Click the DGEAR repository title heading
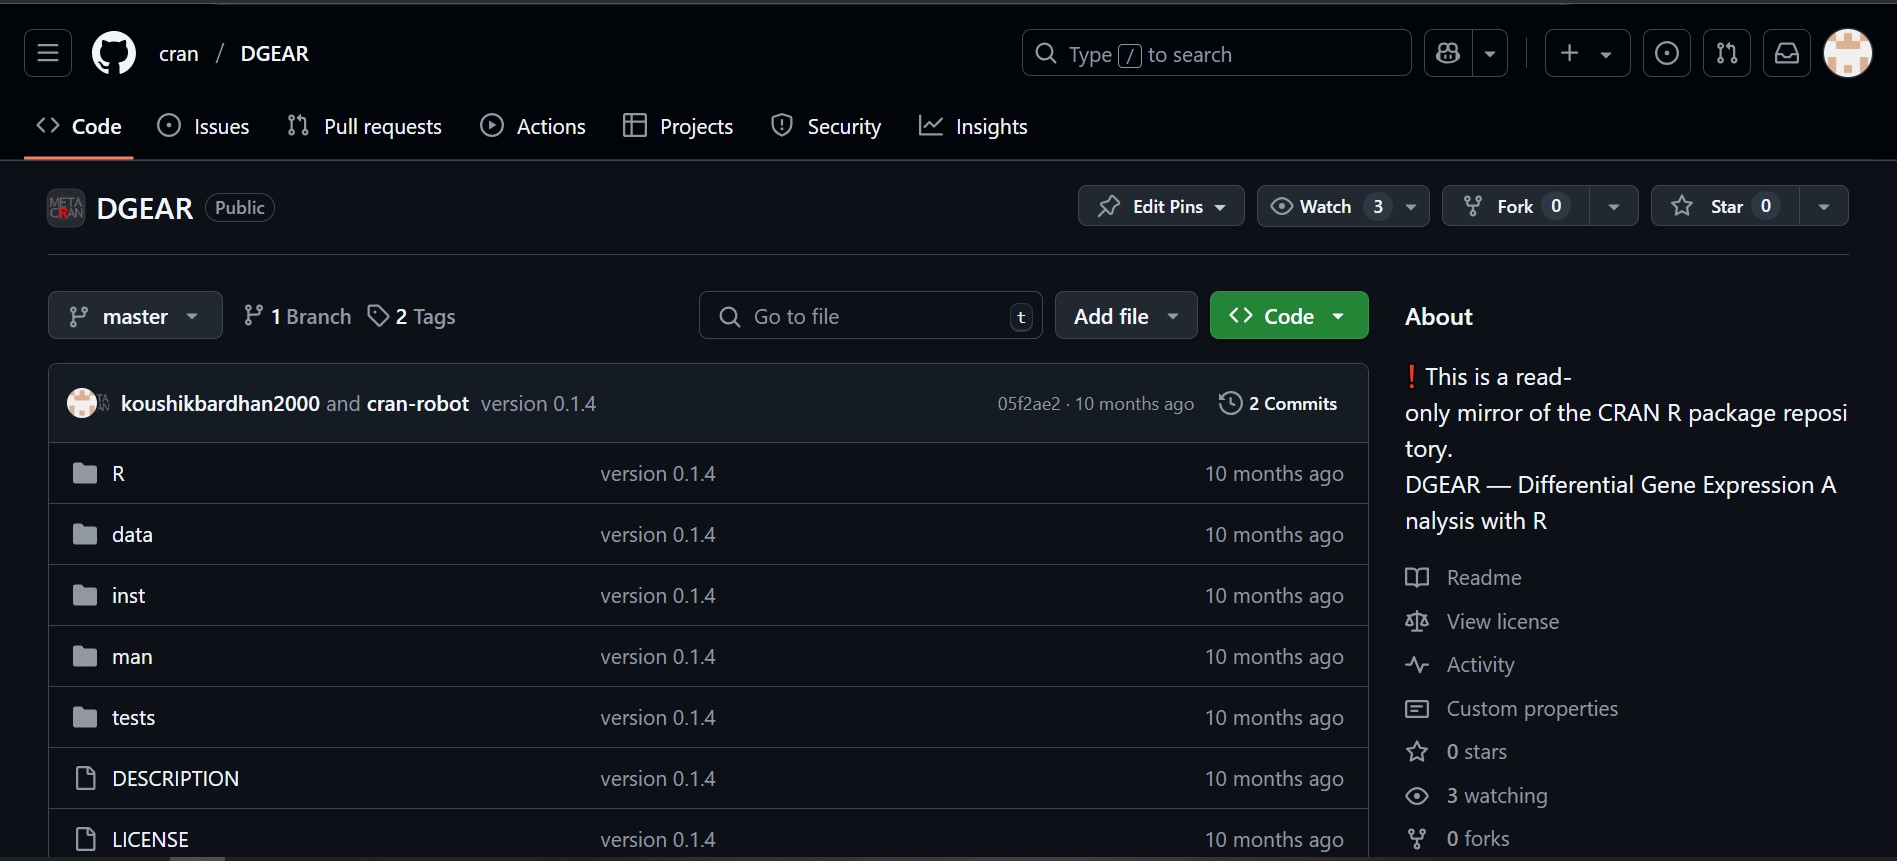 pos(145,208)
